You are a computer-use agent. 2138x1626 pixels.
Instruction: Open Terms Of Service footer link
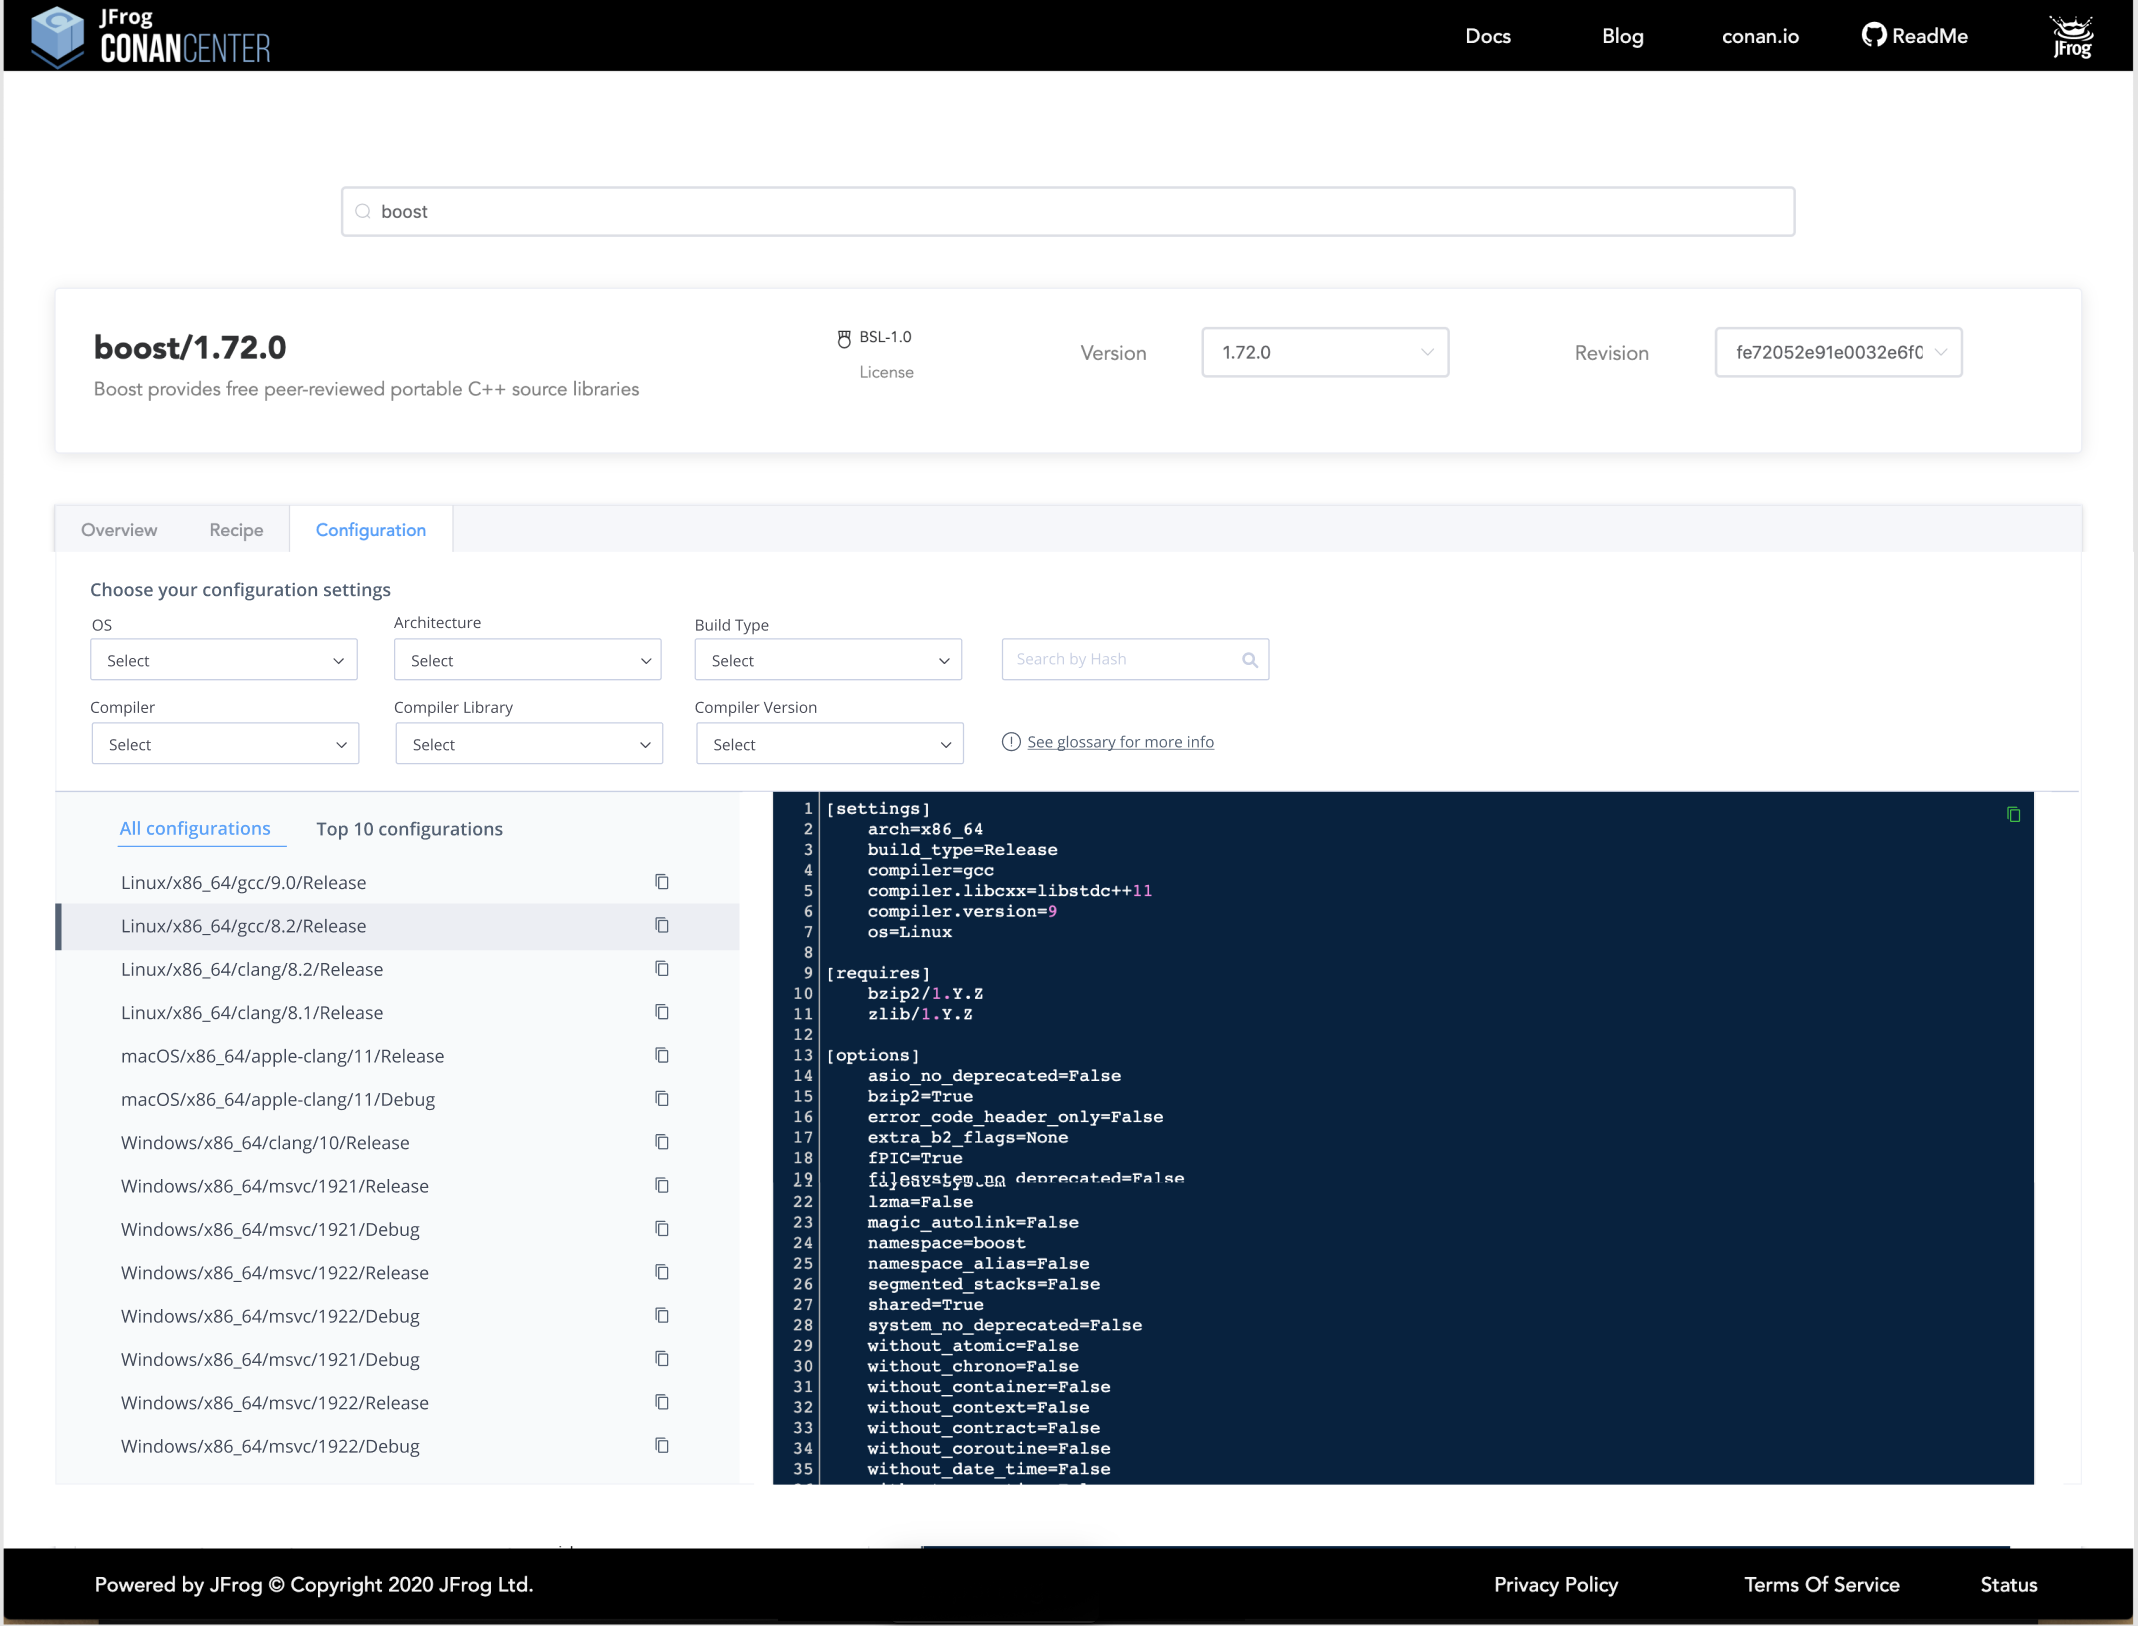pyautogui.click(x=1821, y=1584)
